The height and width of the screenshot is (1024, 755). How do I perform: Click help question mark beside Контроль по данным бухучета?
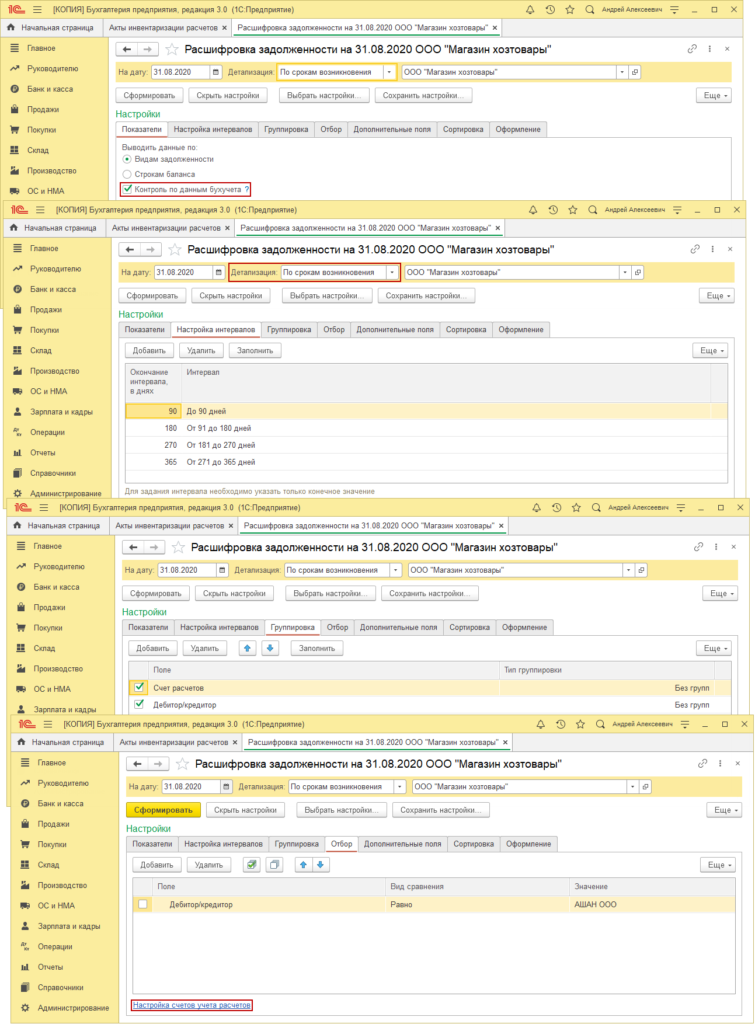[247, 189]
